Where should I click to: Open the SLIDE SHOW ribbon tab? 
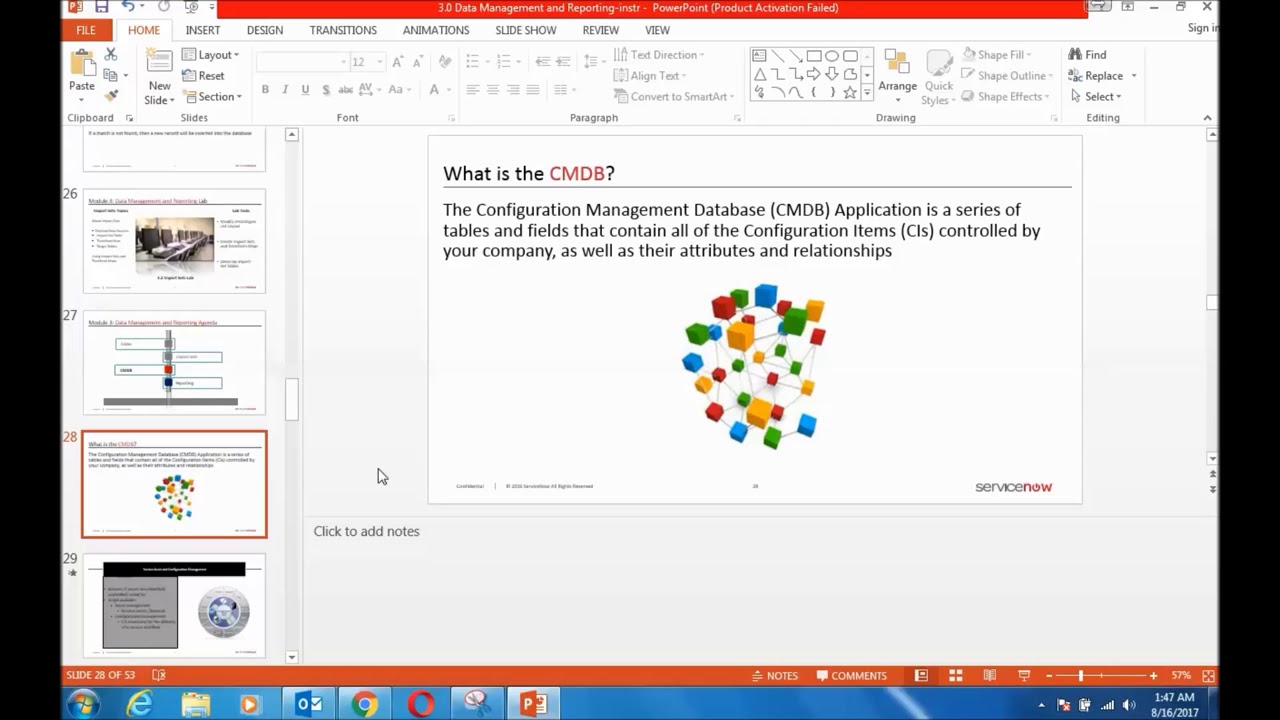tap(526, 30)
